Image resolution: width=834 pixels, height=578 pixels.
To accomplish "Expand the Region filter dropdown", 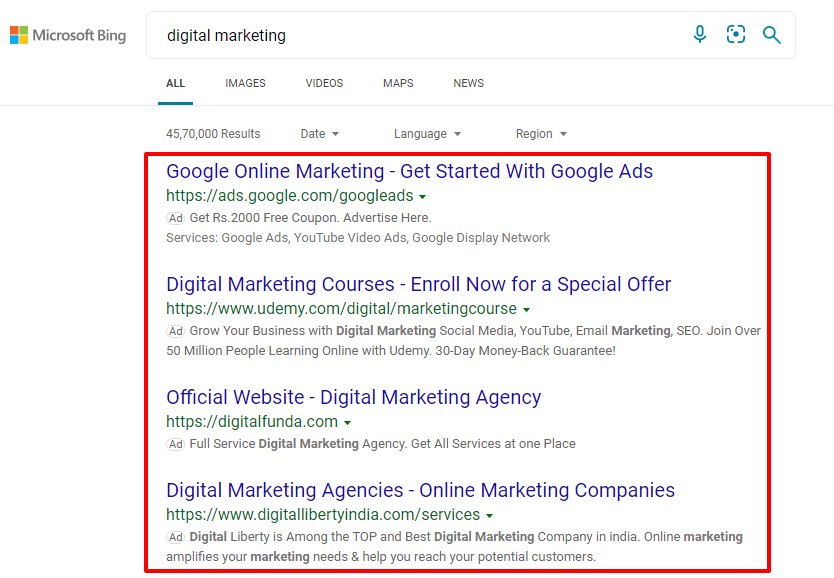I will pyautogui.click(x=541, y=134).
